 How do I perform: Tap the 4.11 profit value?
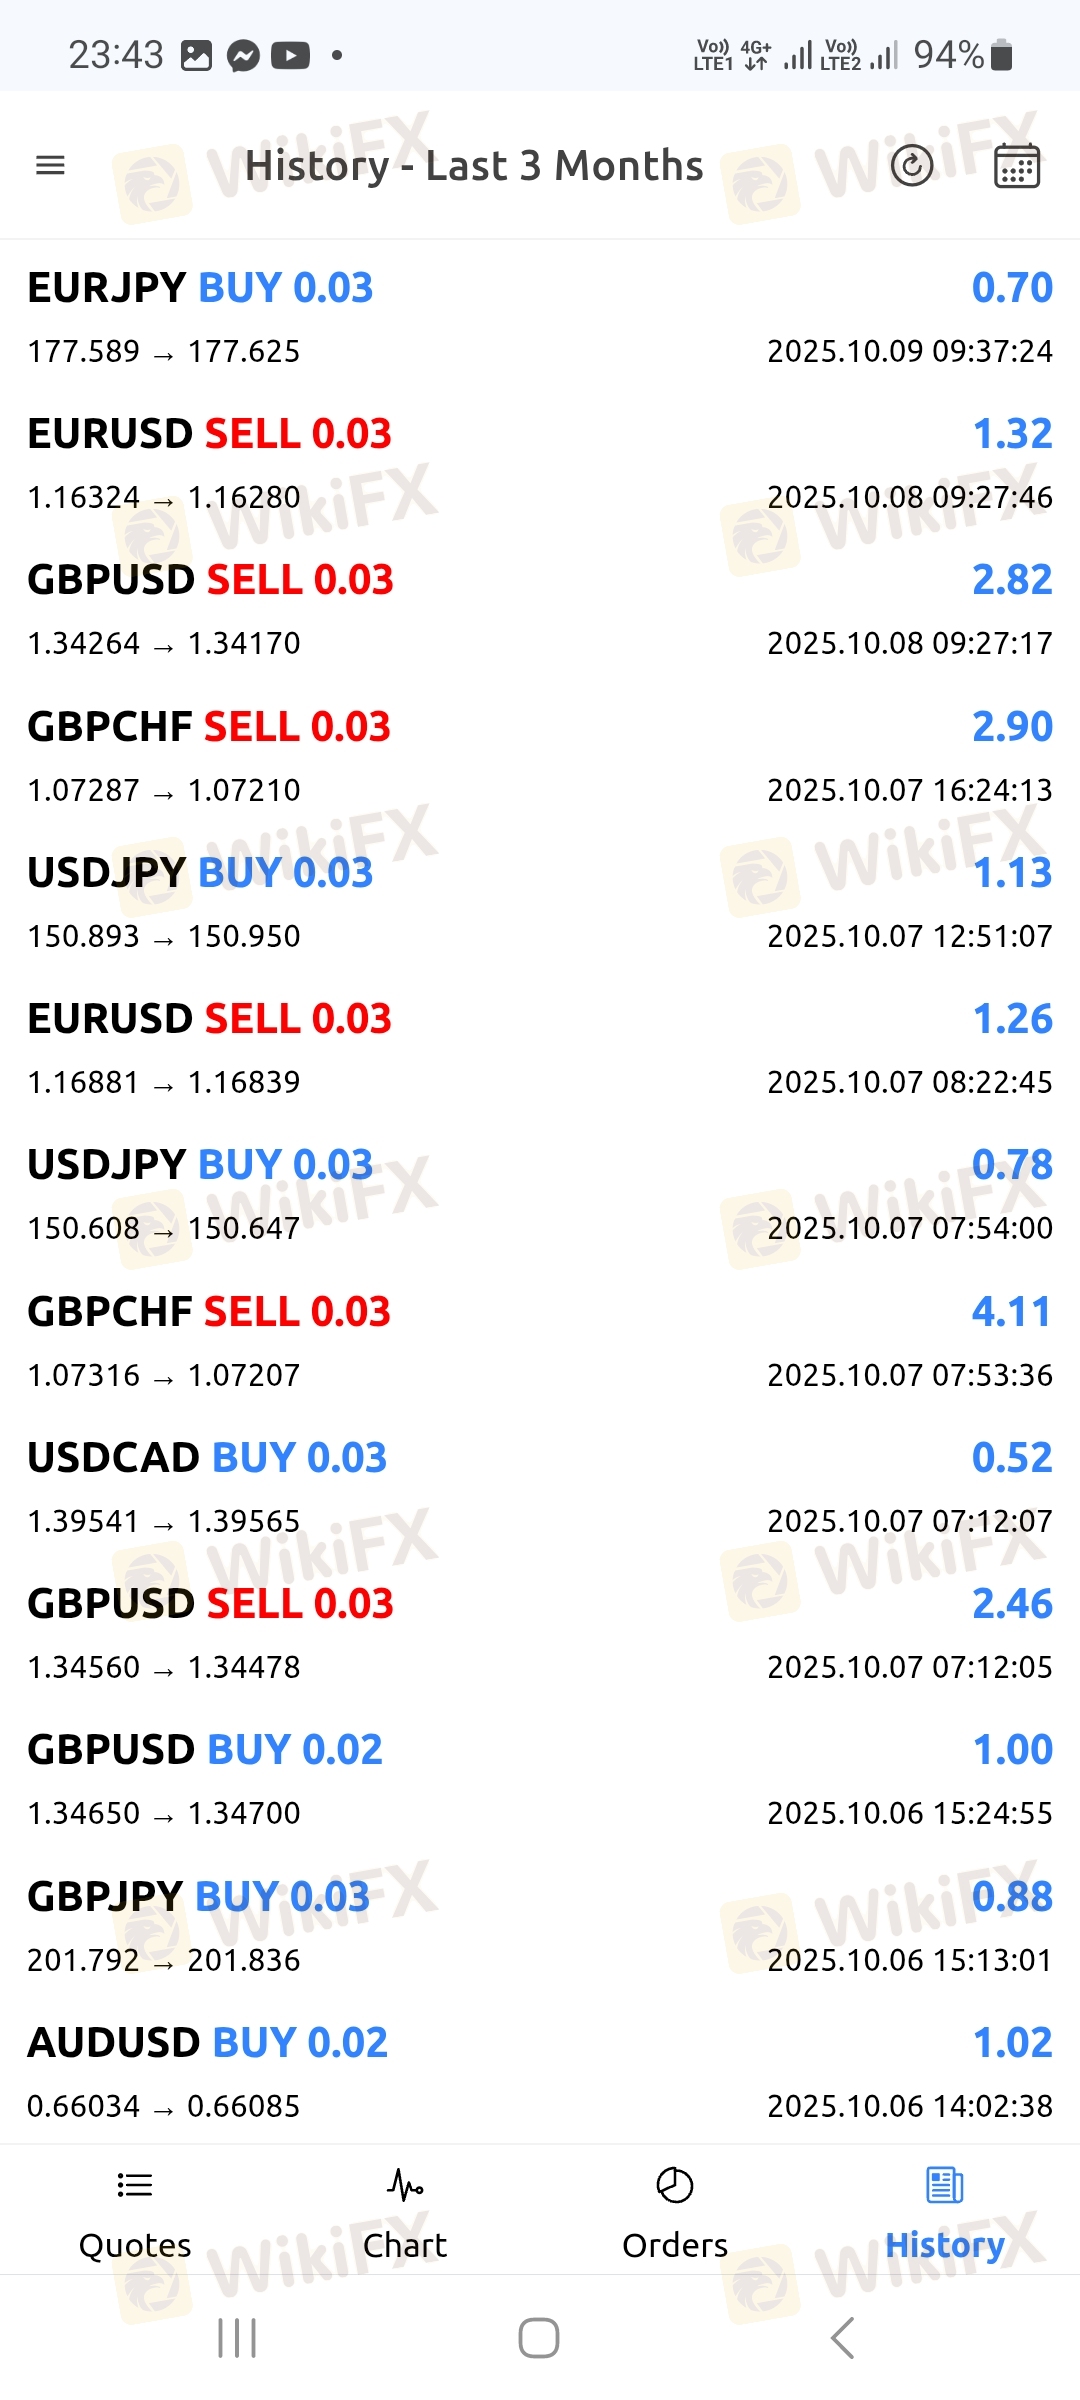coord(1011,1312)
